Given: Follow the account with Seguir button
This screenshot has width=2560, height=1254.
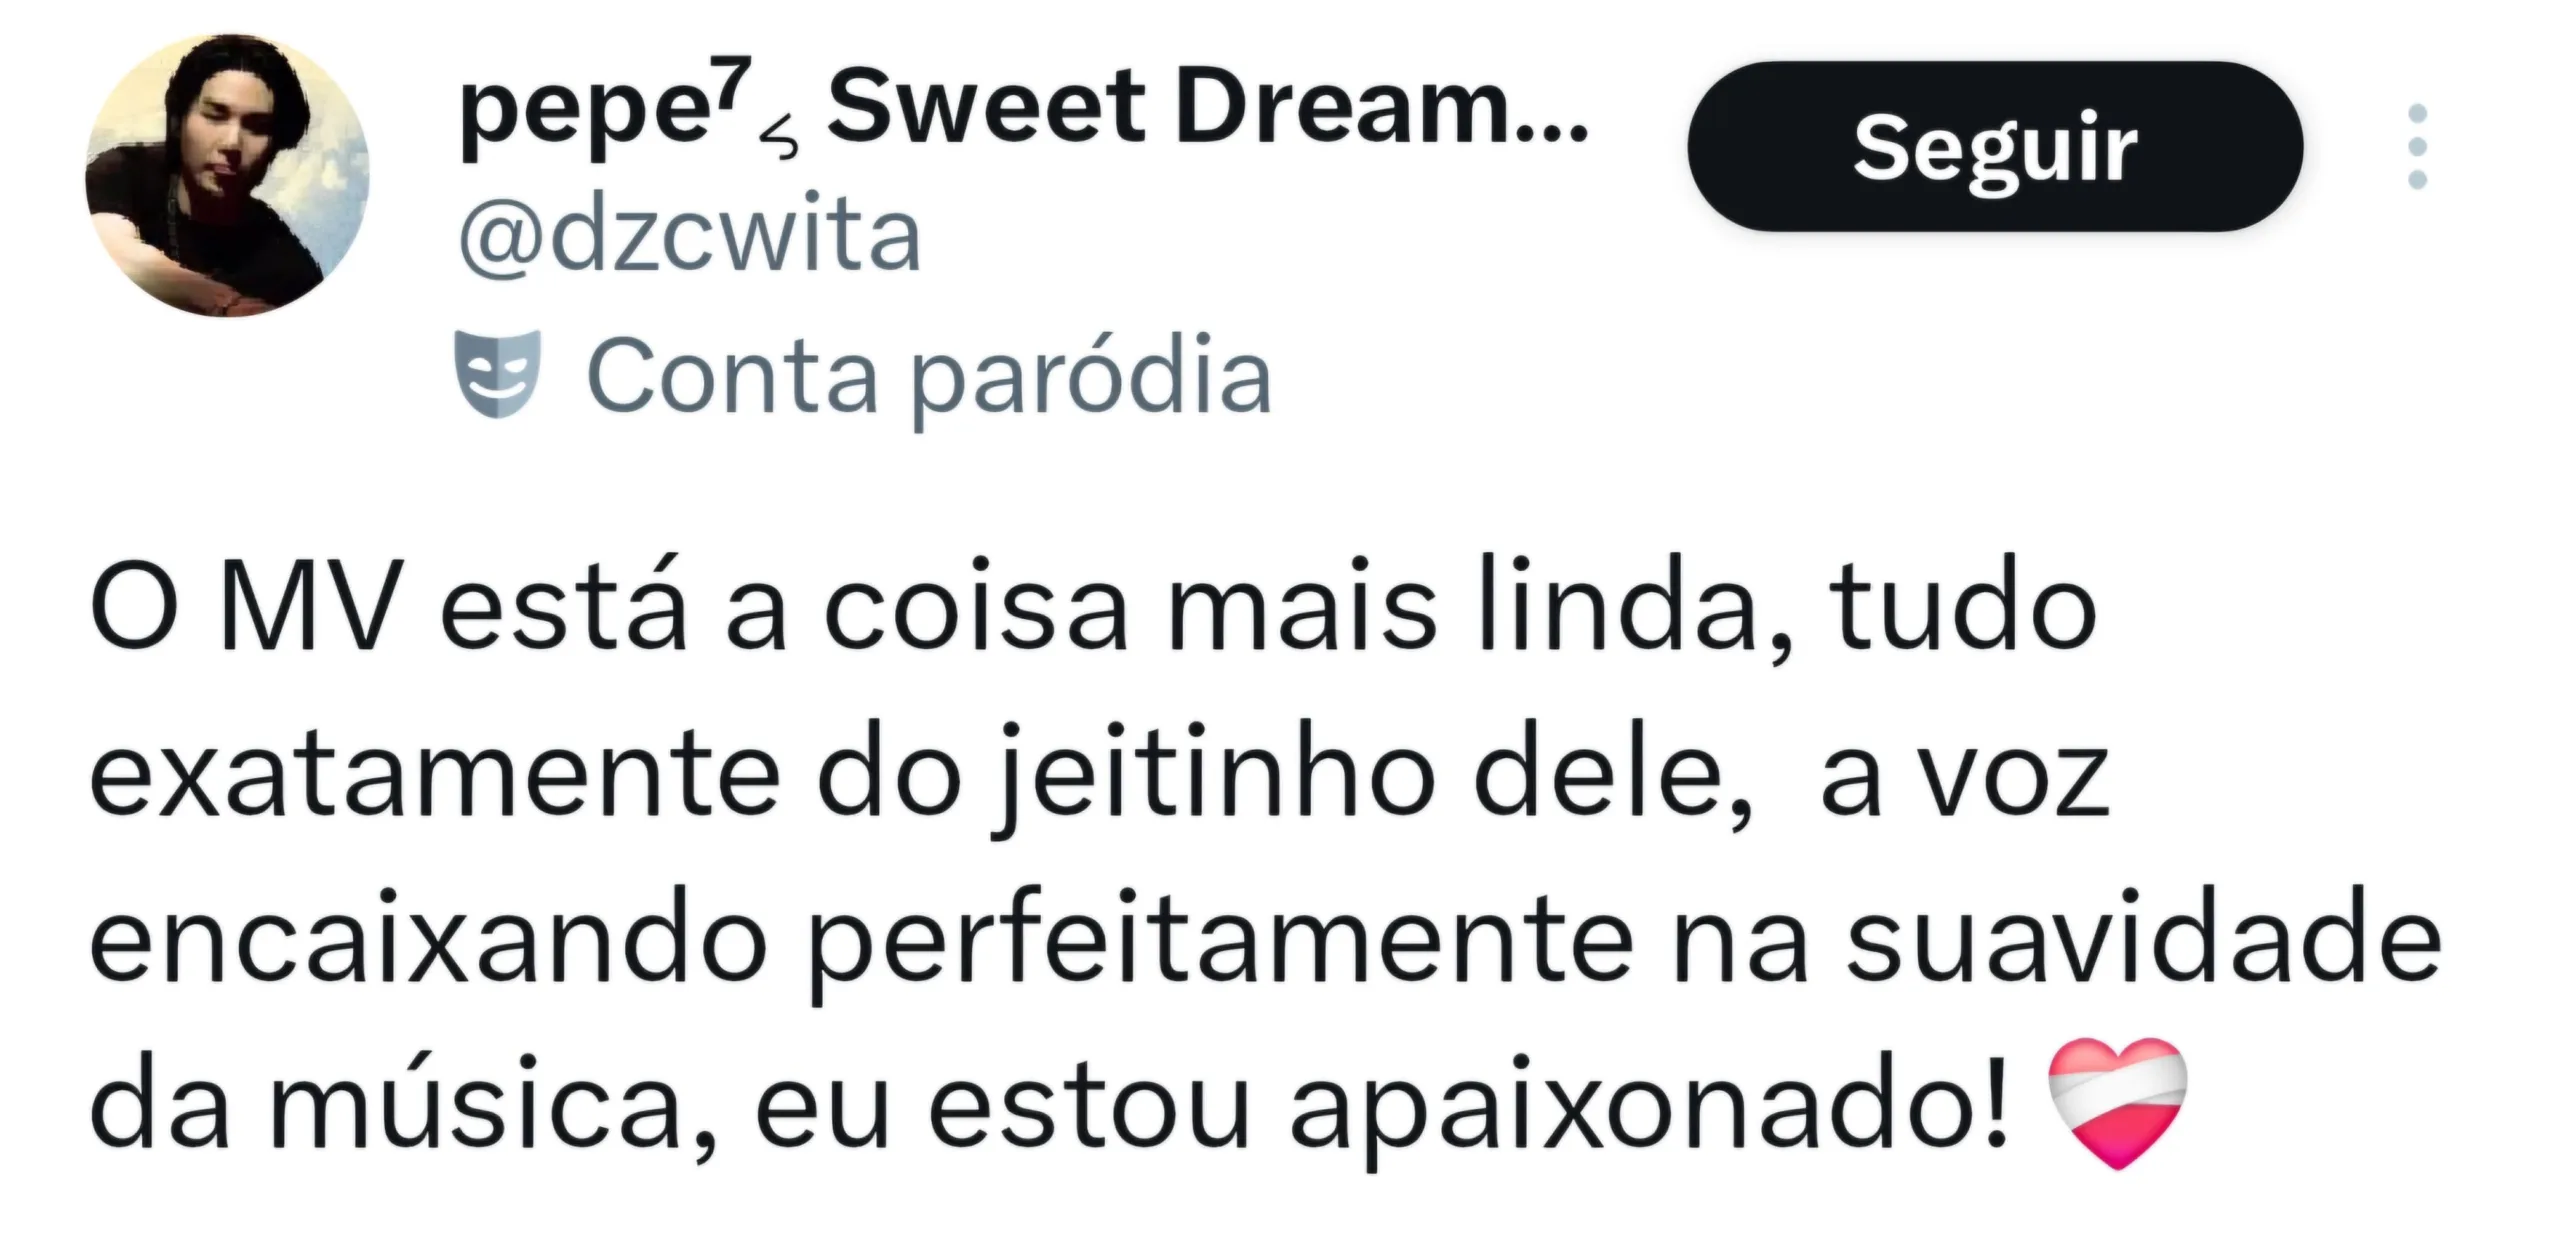Looking at the screenshot, I should [1995, 146].
